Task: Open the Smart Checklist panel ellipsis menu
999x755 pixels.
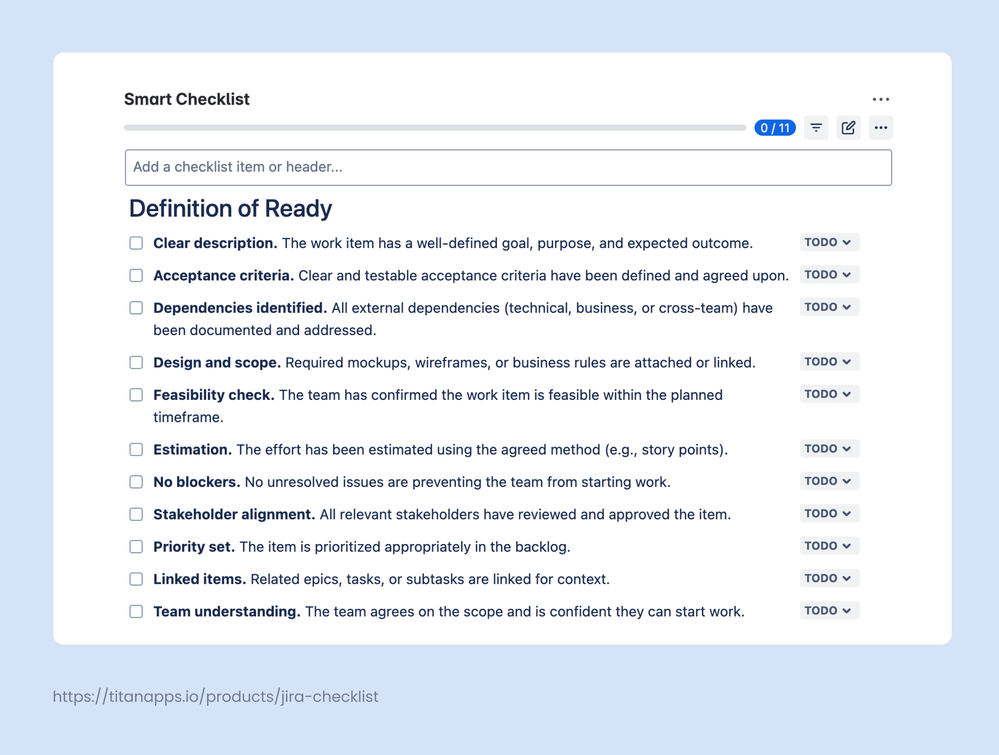Action: [881, 99]
